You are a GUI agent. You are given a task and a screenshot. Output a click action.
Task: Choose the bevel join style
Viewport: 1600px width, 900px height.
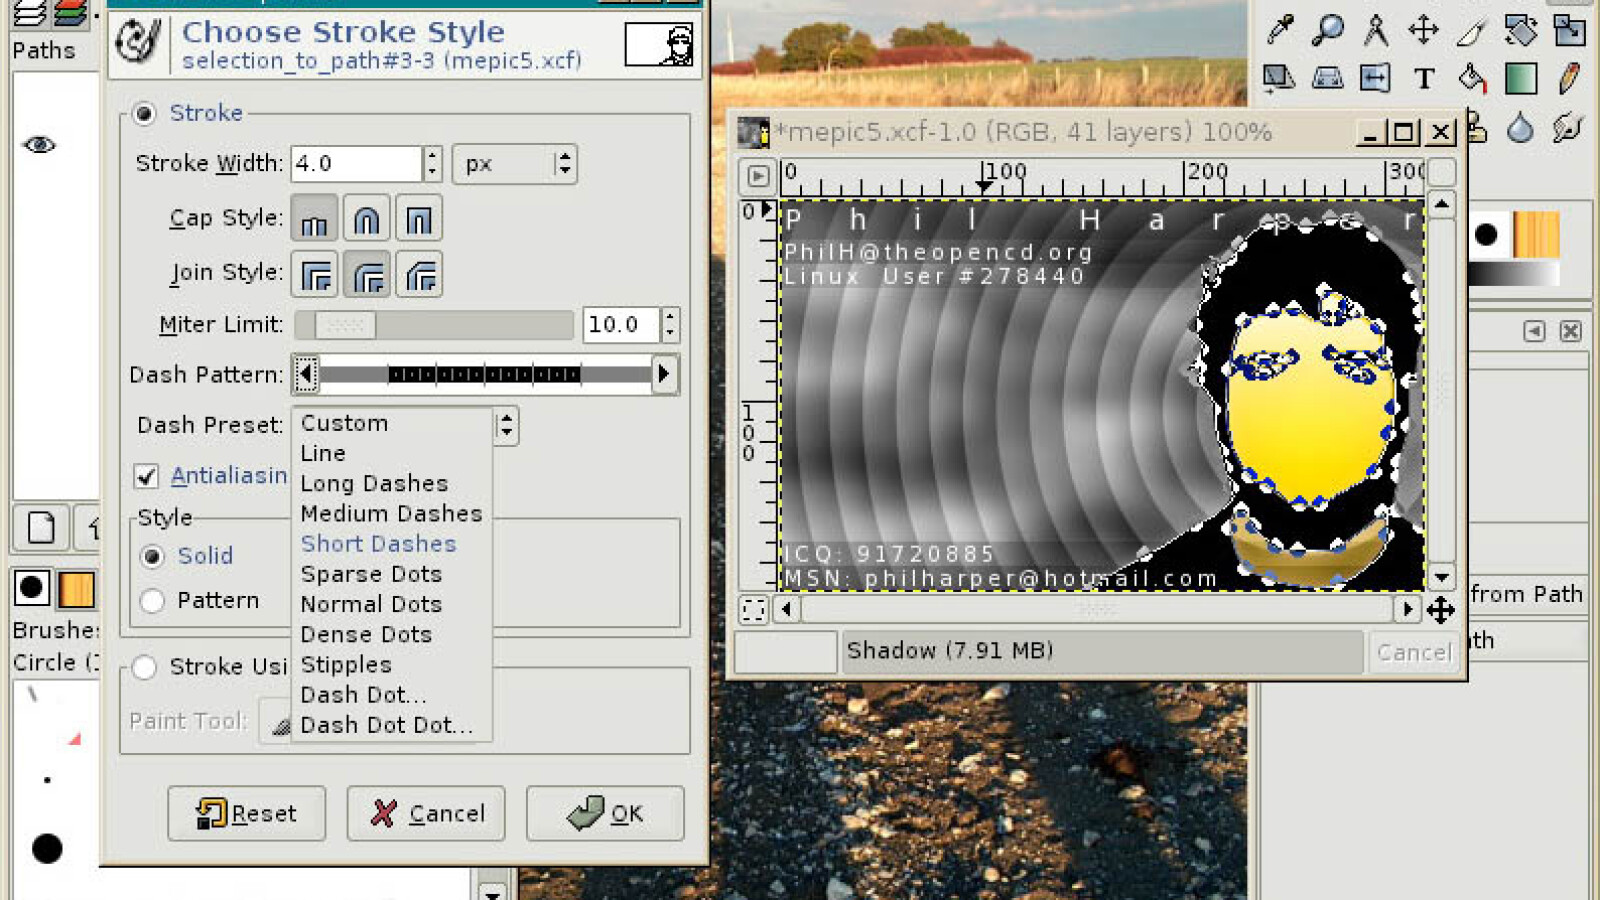(x=420, y=274)
